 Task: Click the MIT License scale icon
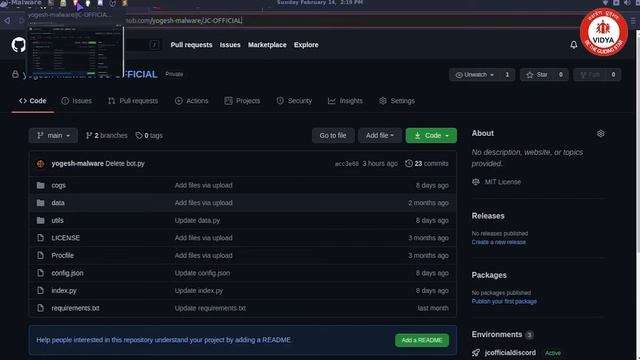point(476,182)
